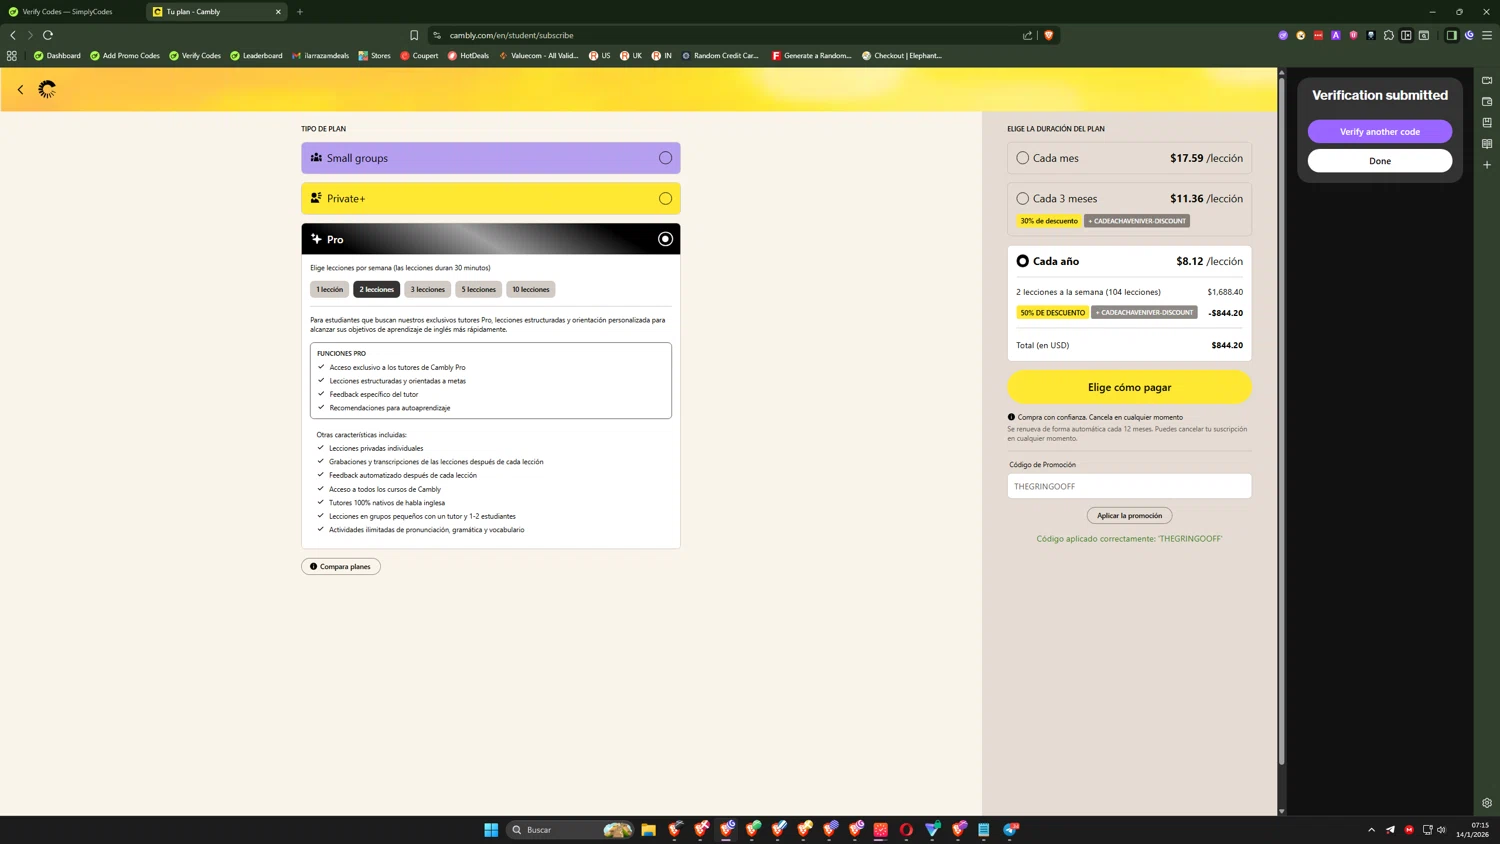Open File Explorer from the taskbar
The height and width of the screenshot is (844, 1500).
coord(648,830)
